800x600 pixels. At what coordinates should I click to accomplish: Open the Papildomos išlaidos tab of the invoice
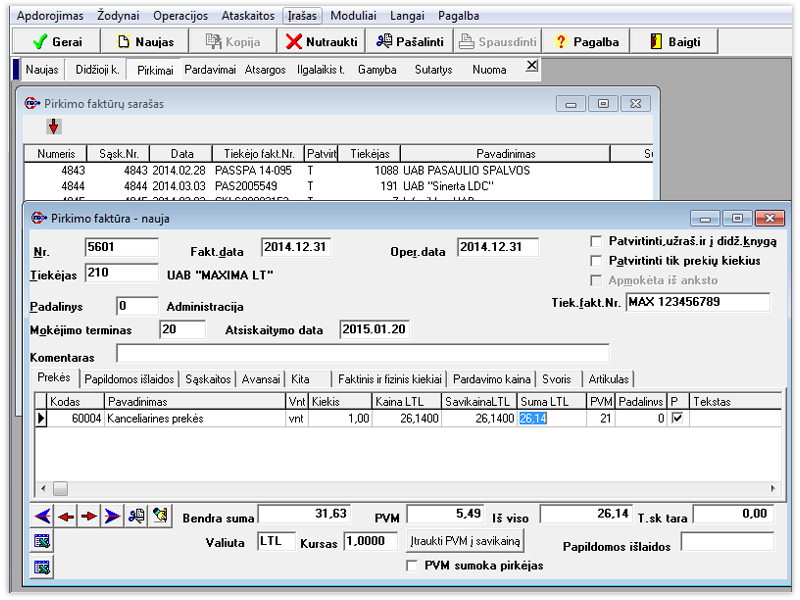pos(129,379)
